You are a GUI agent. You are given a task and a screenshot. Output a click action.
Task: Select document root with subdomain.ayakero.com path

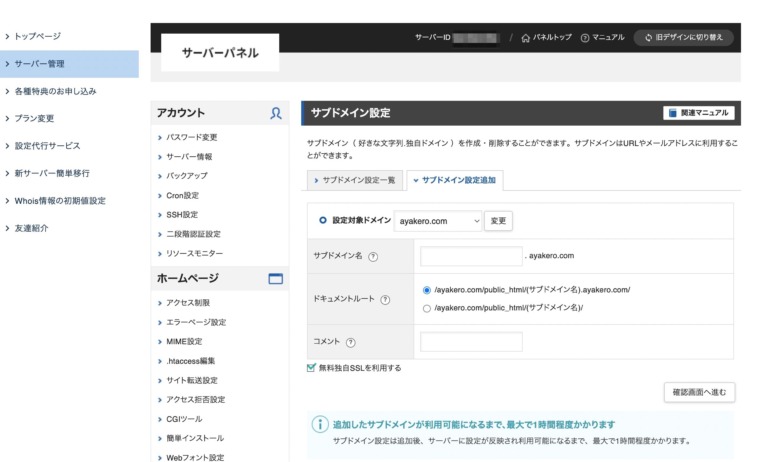pos(427,290)
